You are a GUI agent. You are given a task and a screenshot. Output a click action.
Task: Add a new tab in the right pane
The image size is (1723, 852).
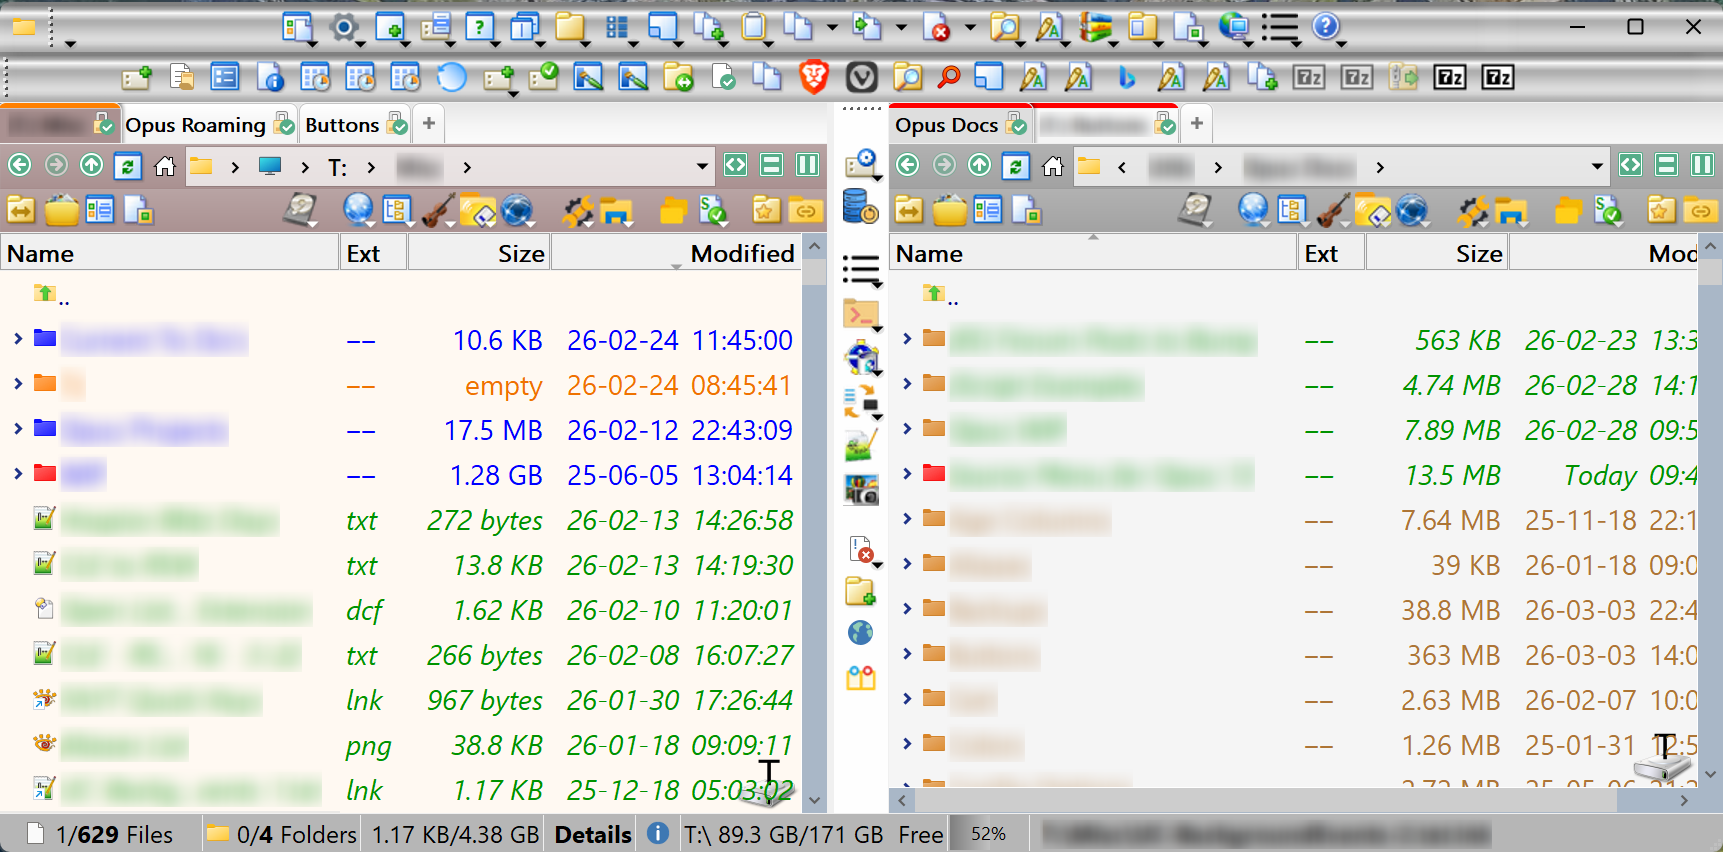click(1196, 124)
